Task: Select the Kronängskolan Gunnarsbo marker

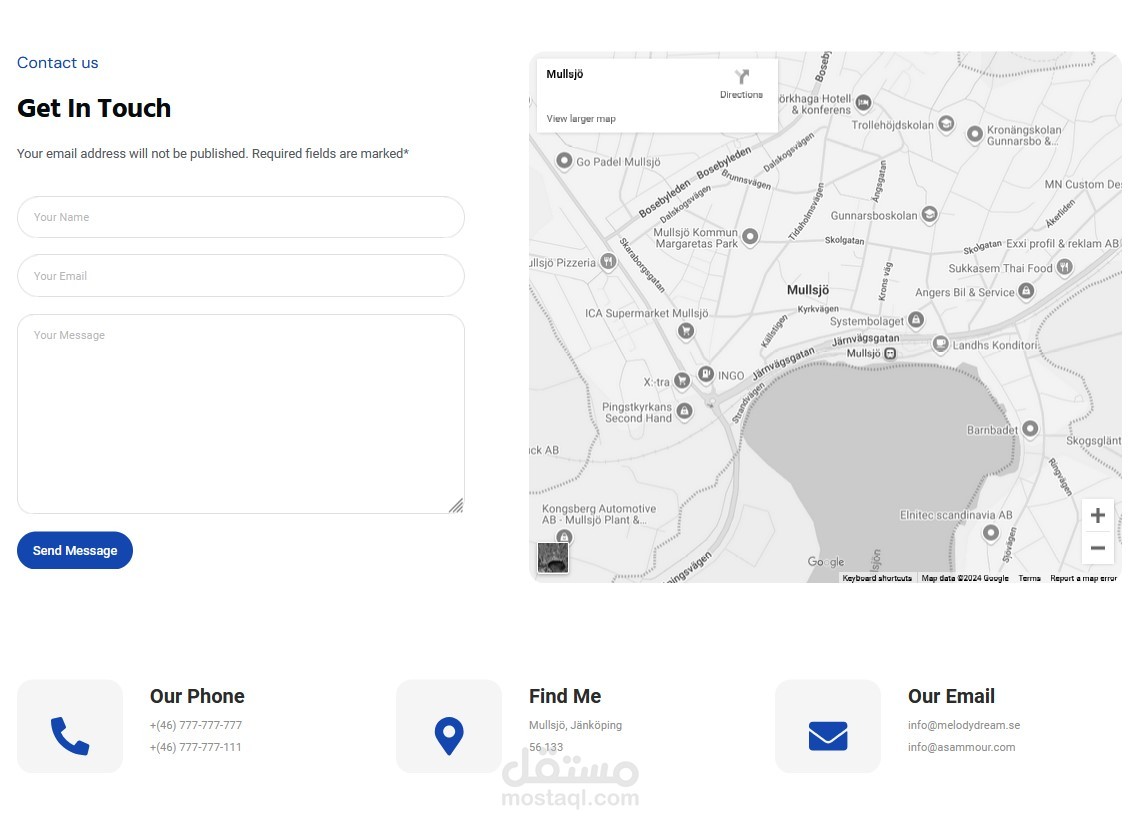Action: 974,134
